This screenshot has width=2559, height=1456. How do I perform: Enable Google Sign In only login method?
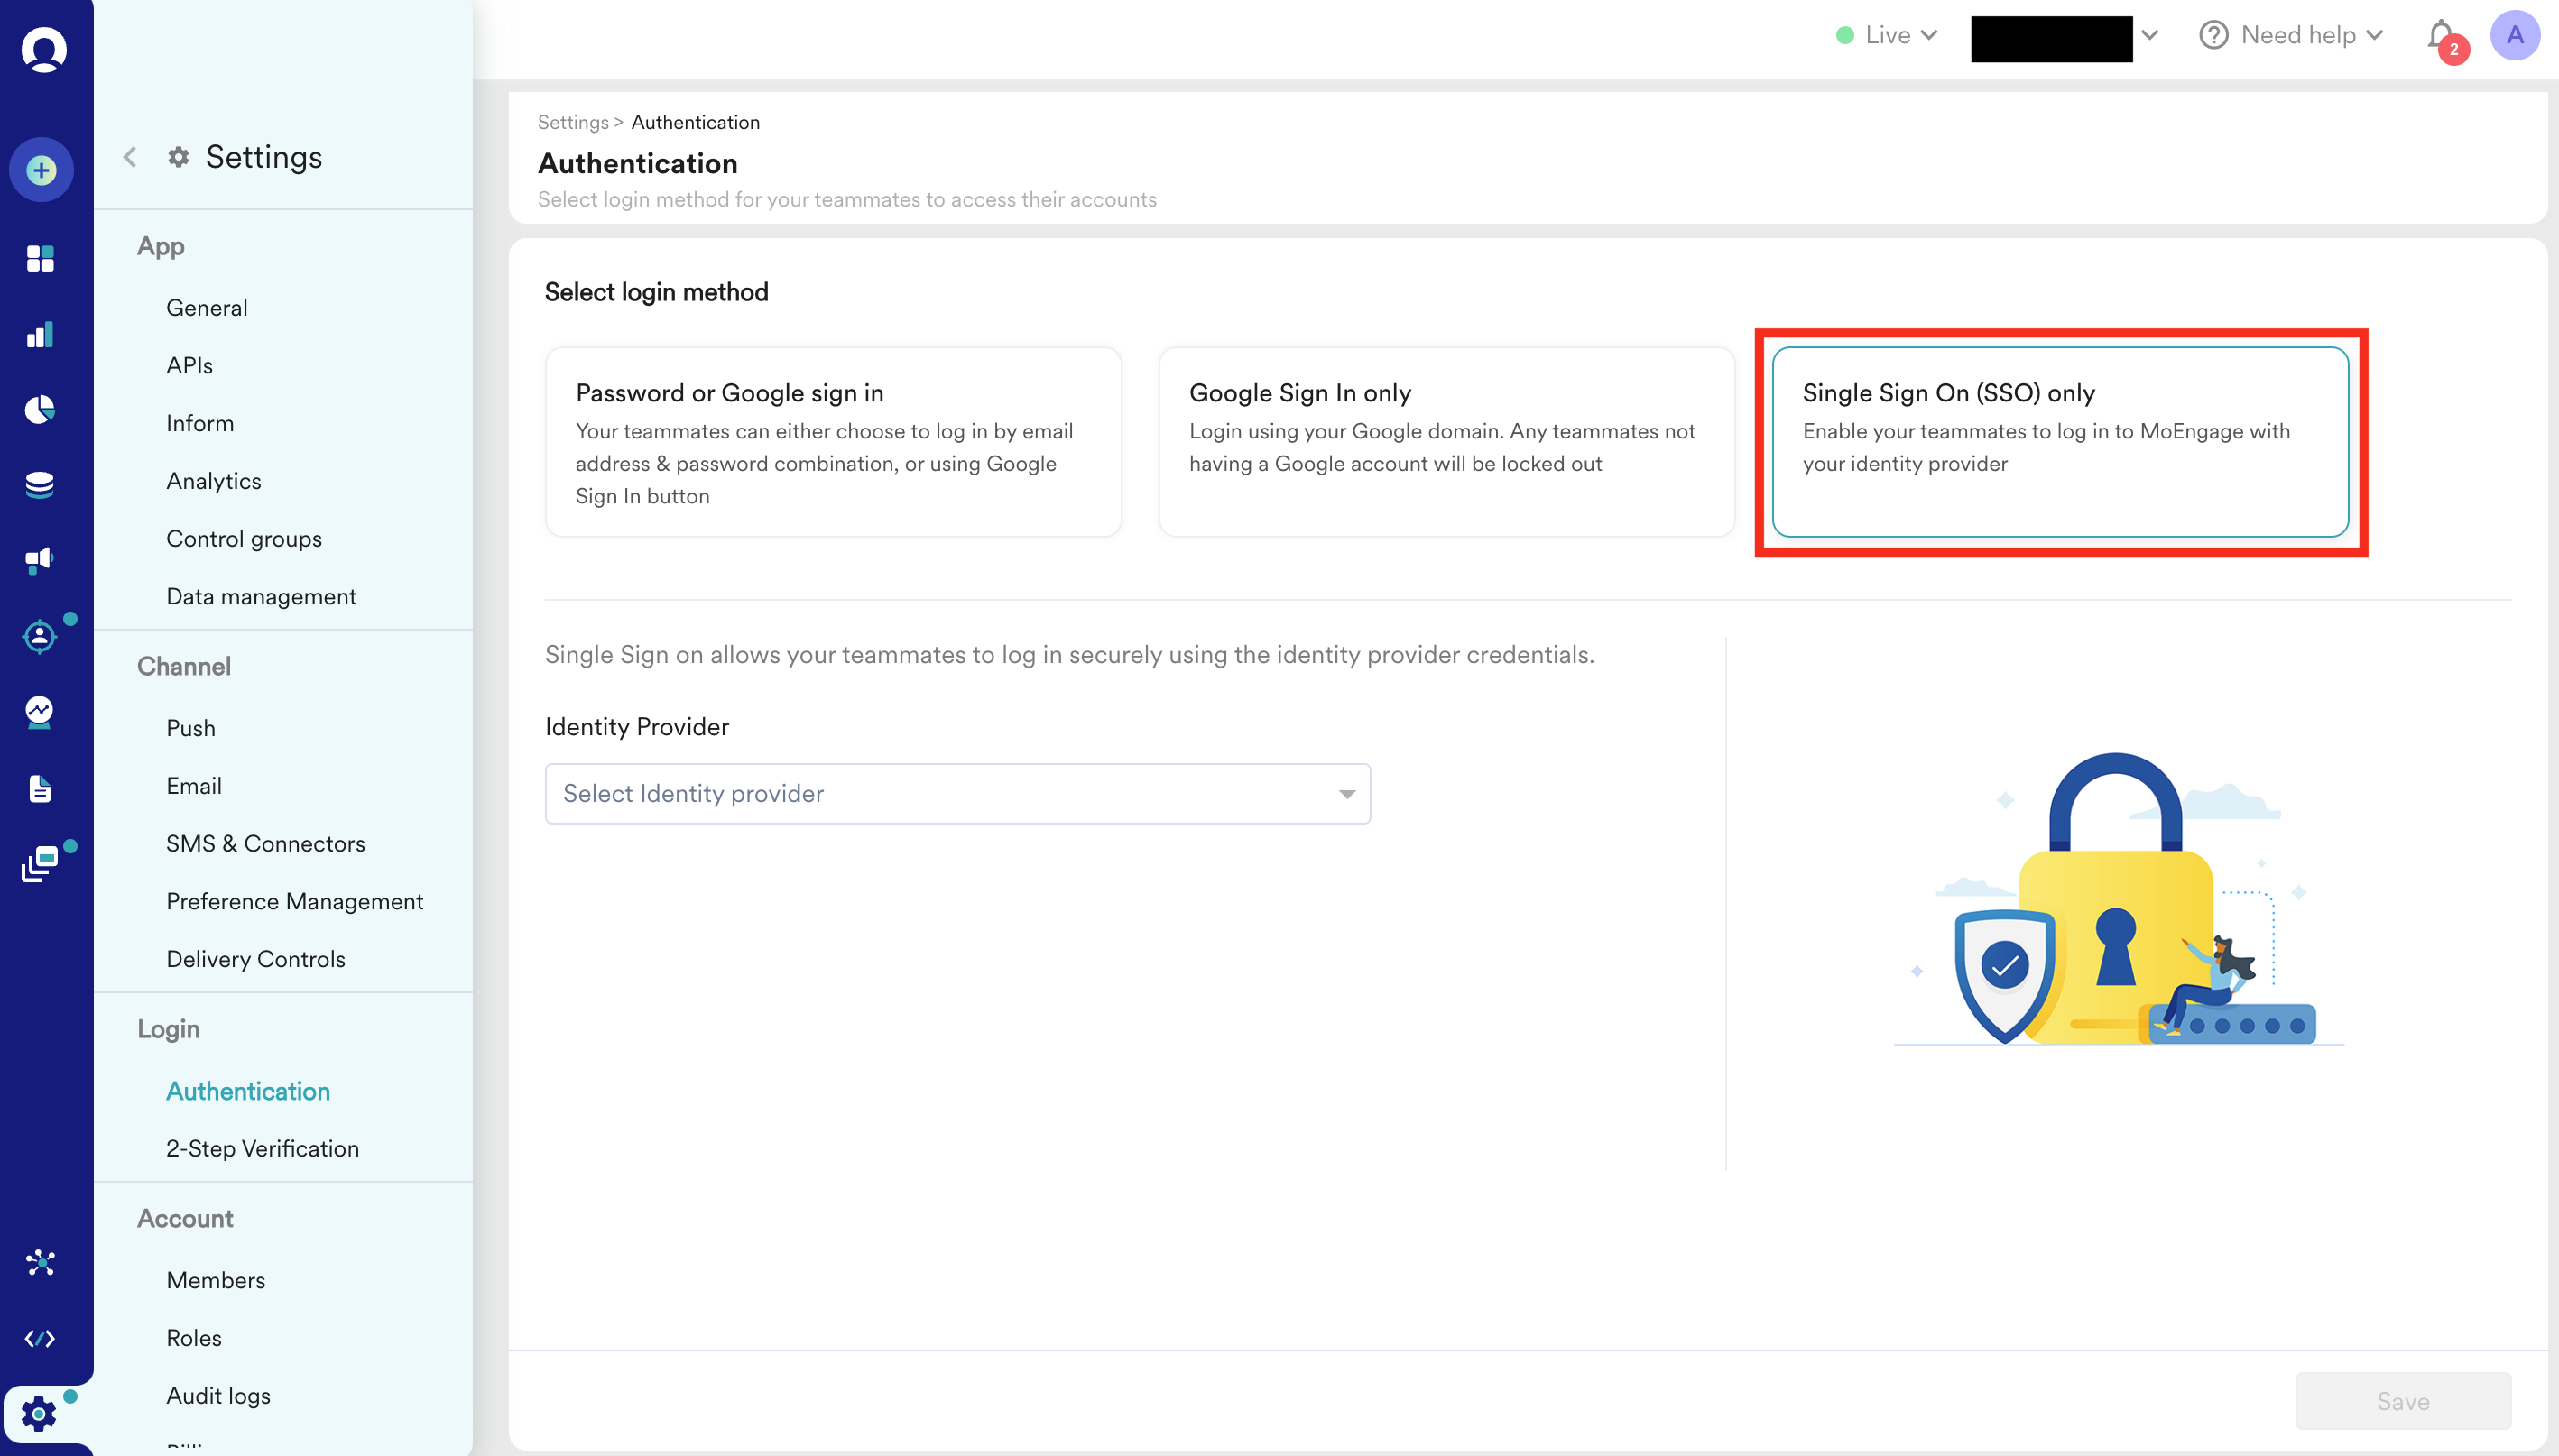(x=1447, y=441)
